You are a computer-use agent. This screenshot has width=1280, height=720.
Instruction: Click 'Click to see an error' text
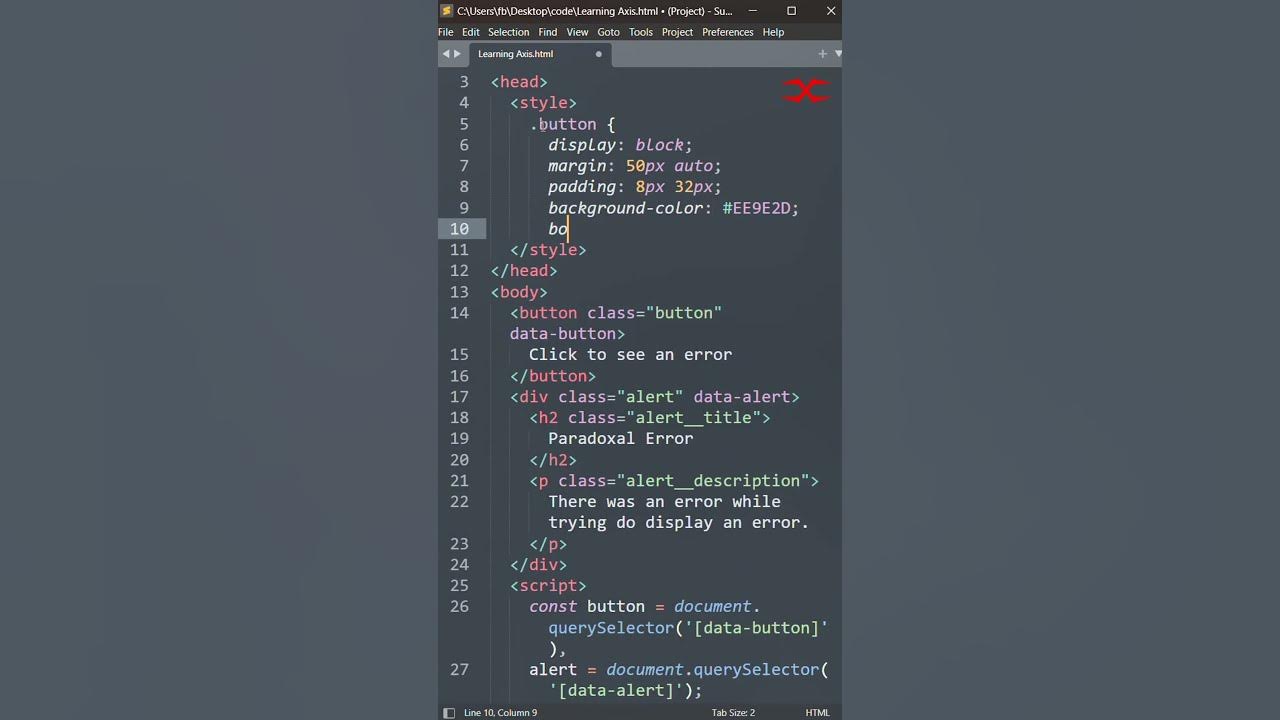[x=630, y=355]
